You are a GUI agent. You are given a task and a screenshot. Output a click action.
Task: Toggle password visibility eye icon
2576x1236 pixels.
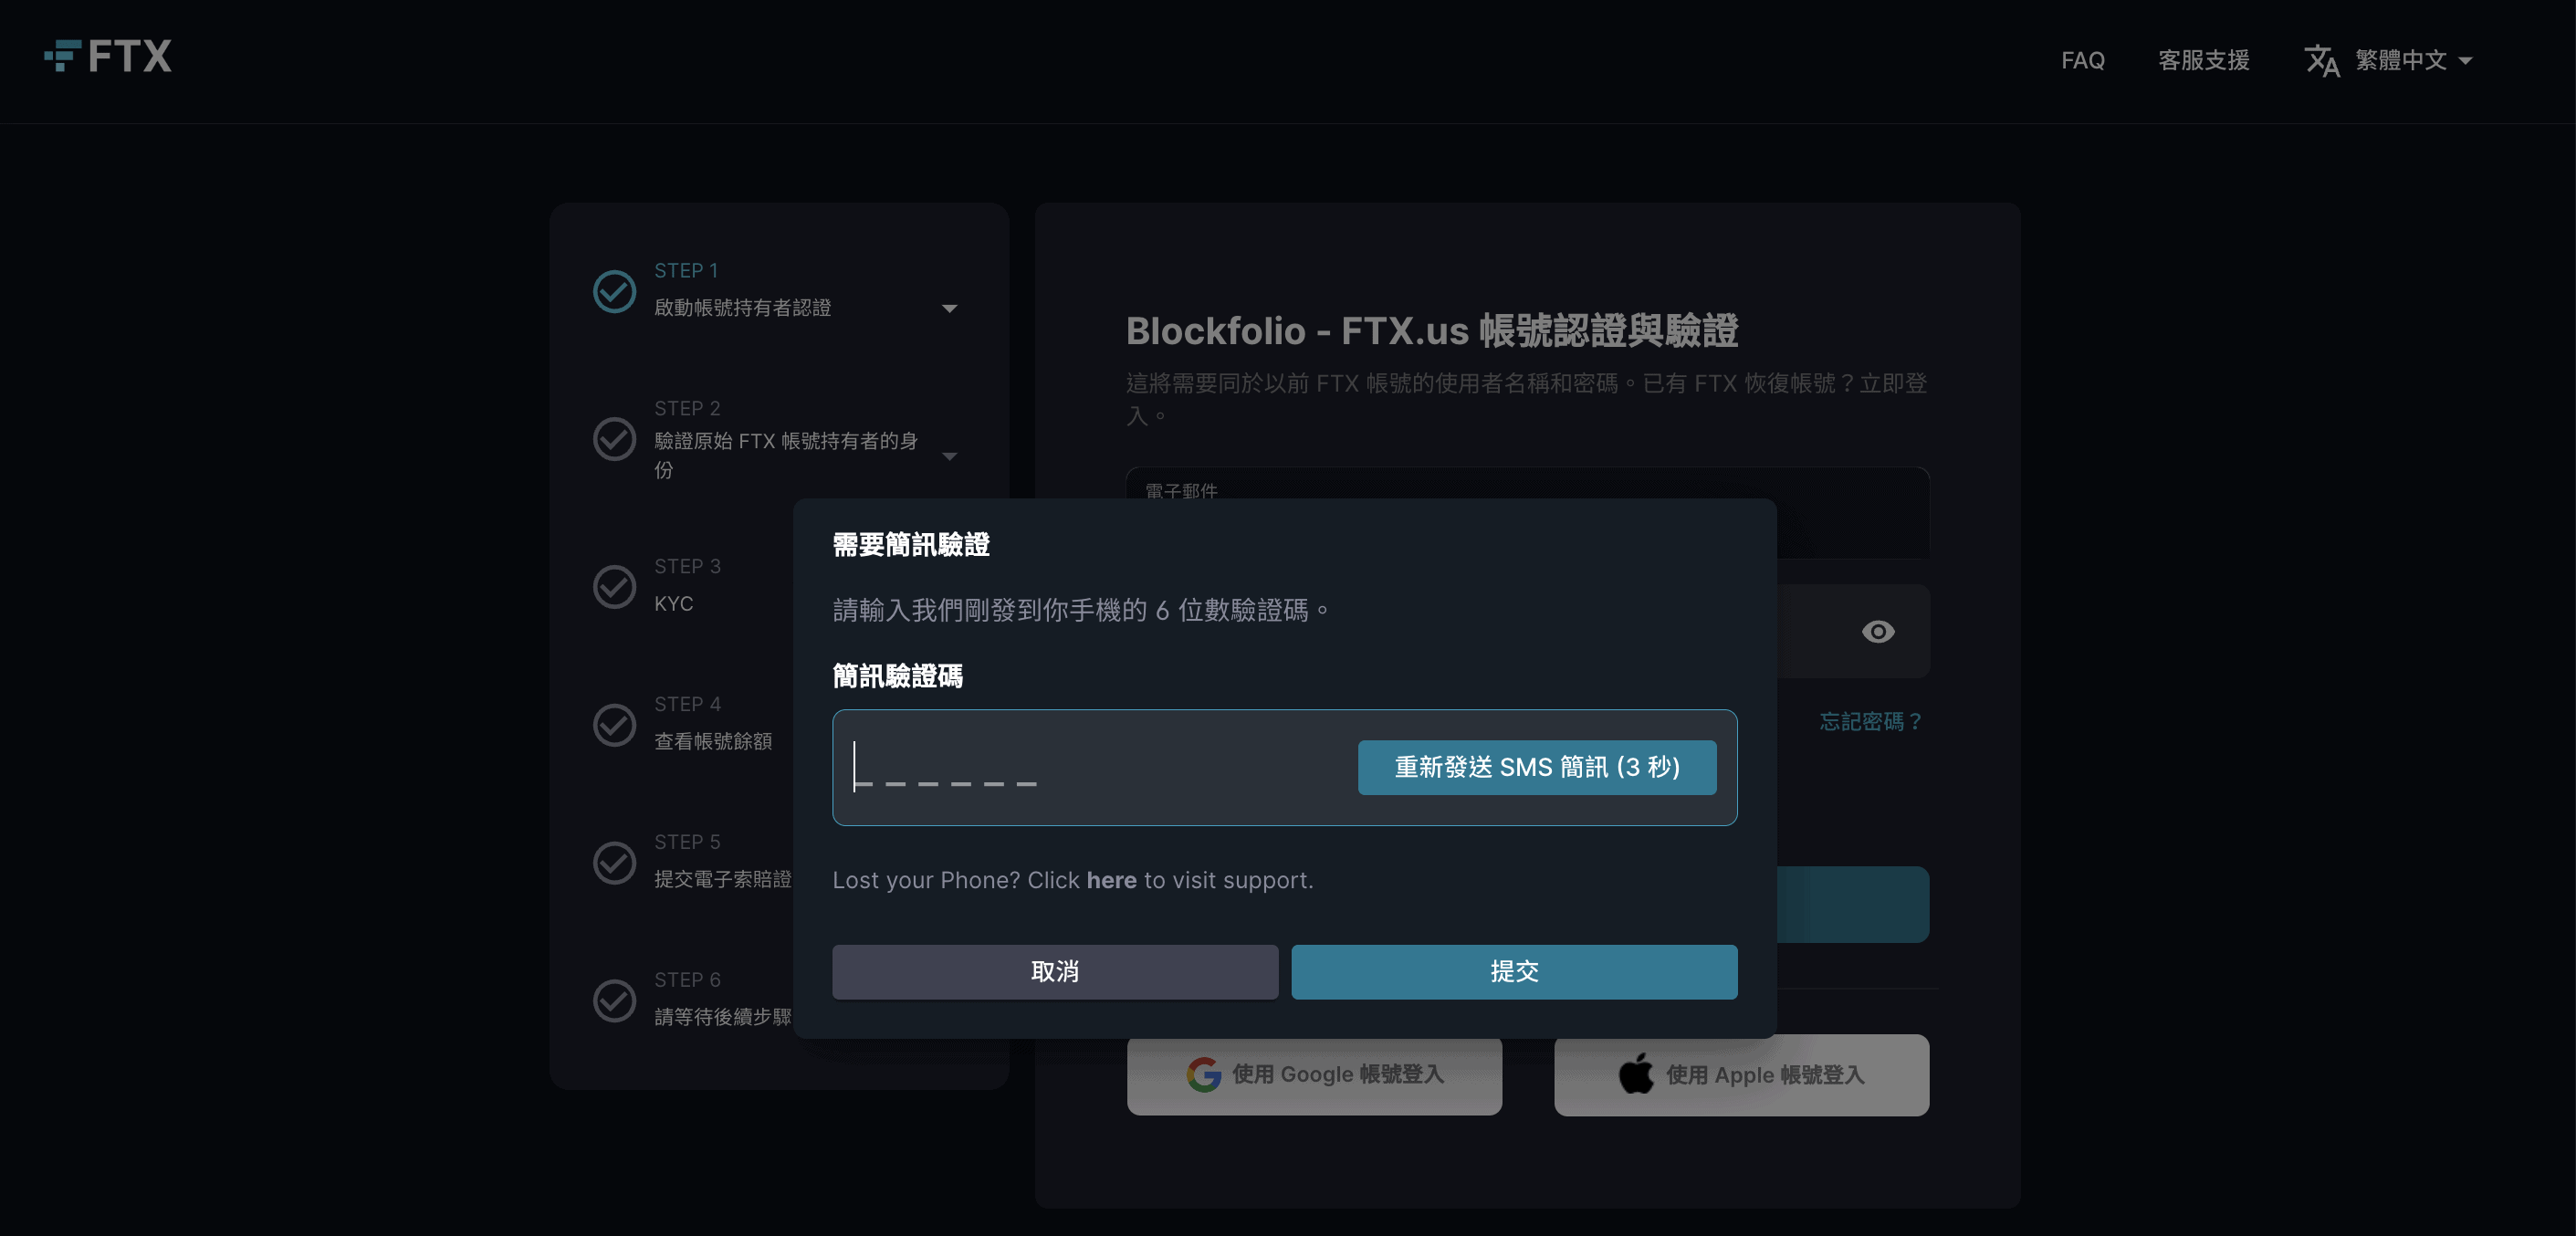click(1878, 631)
